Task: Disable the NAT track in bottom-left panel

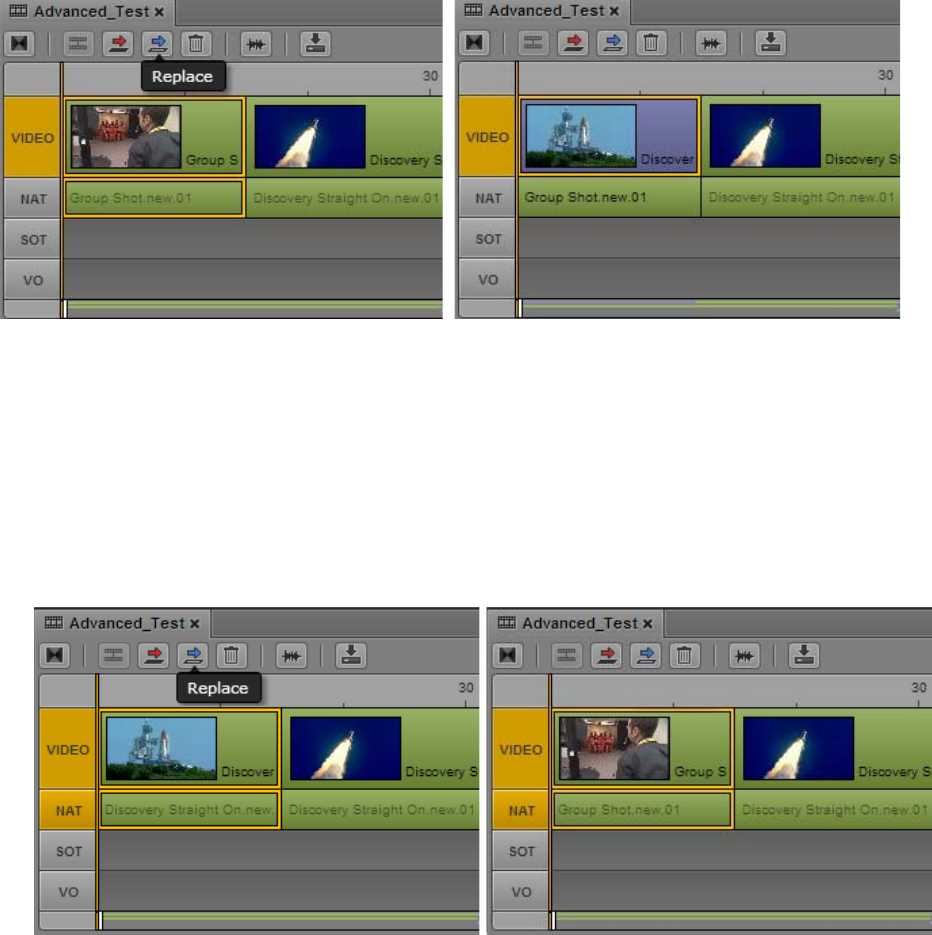Action: [x=68, y=810]
